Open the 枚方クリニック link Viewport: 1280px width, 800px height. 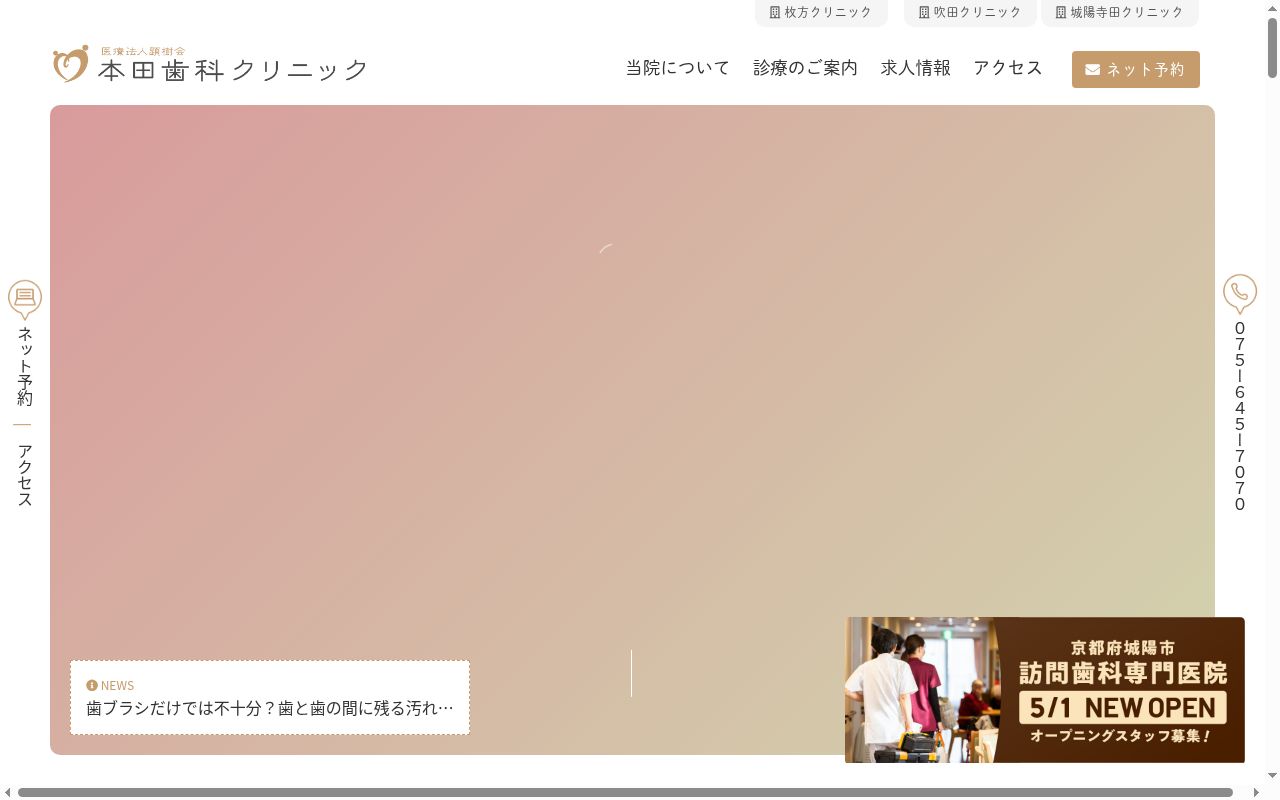tap(821, 12)
